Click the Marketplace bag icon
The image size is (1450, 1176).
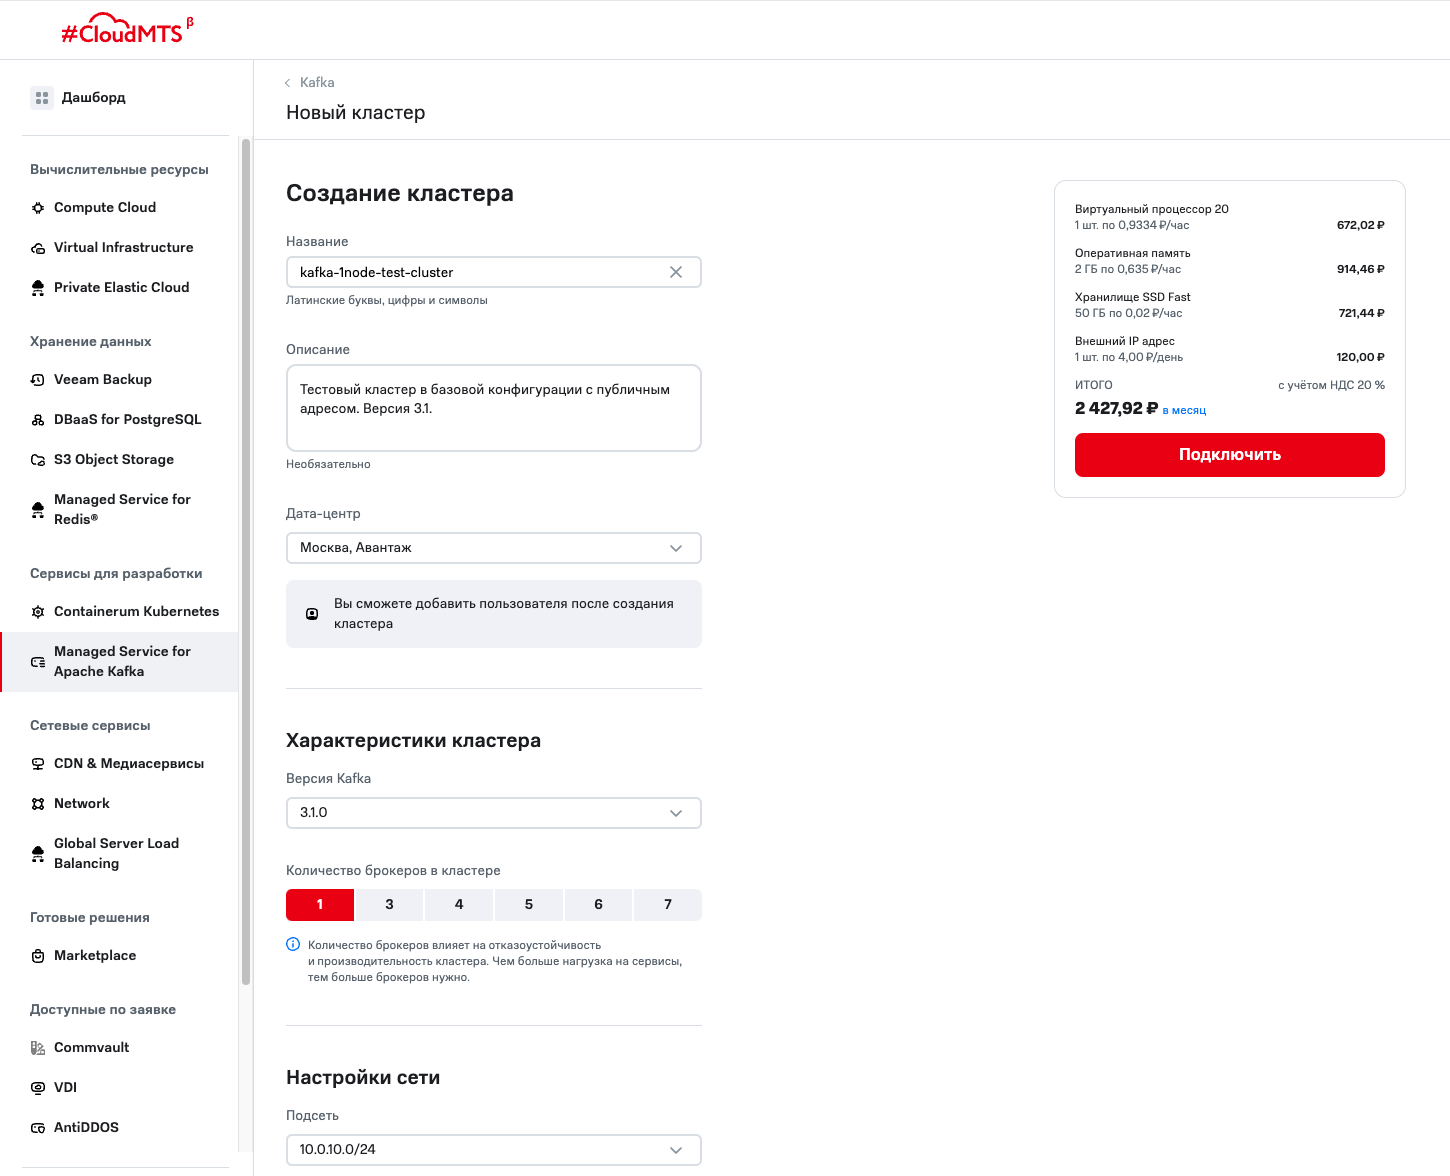click(38, 956)
